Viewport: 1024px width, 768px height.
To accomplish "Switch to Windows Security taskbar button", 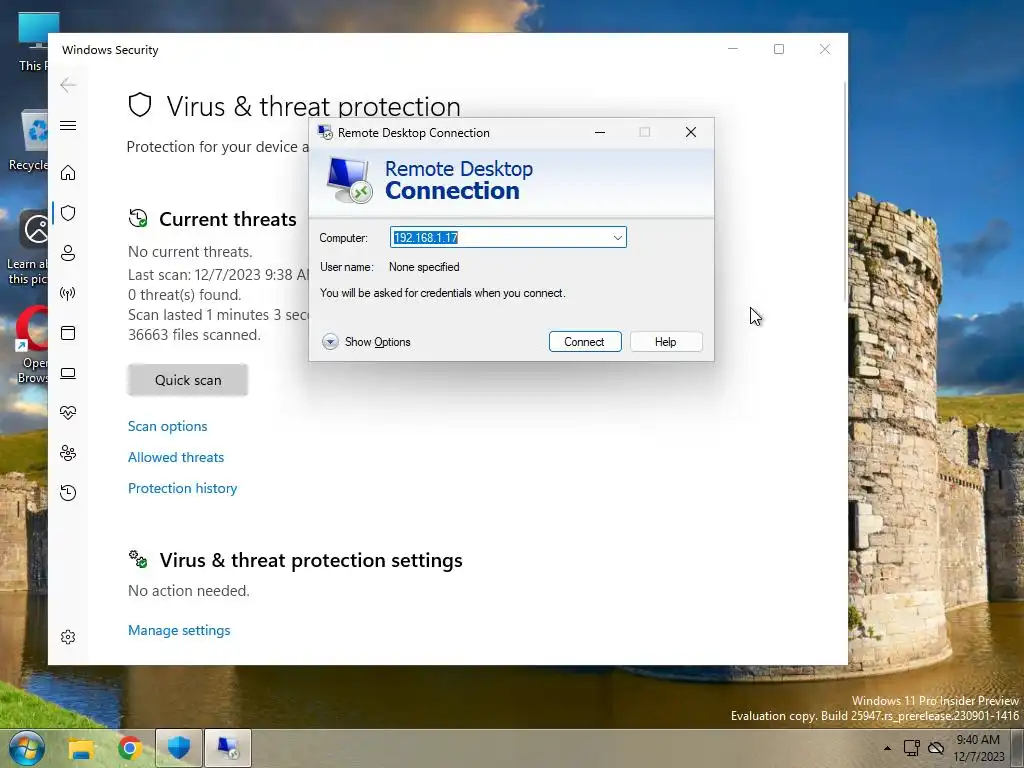I will 178,748.
